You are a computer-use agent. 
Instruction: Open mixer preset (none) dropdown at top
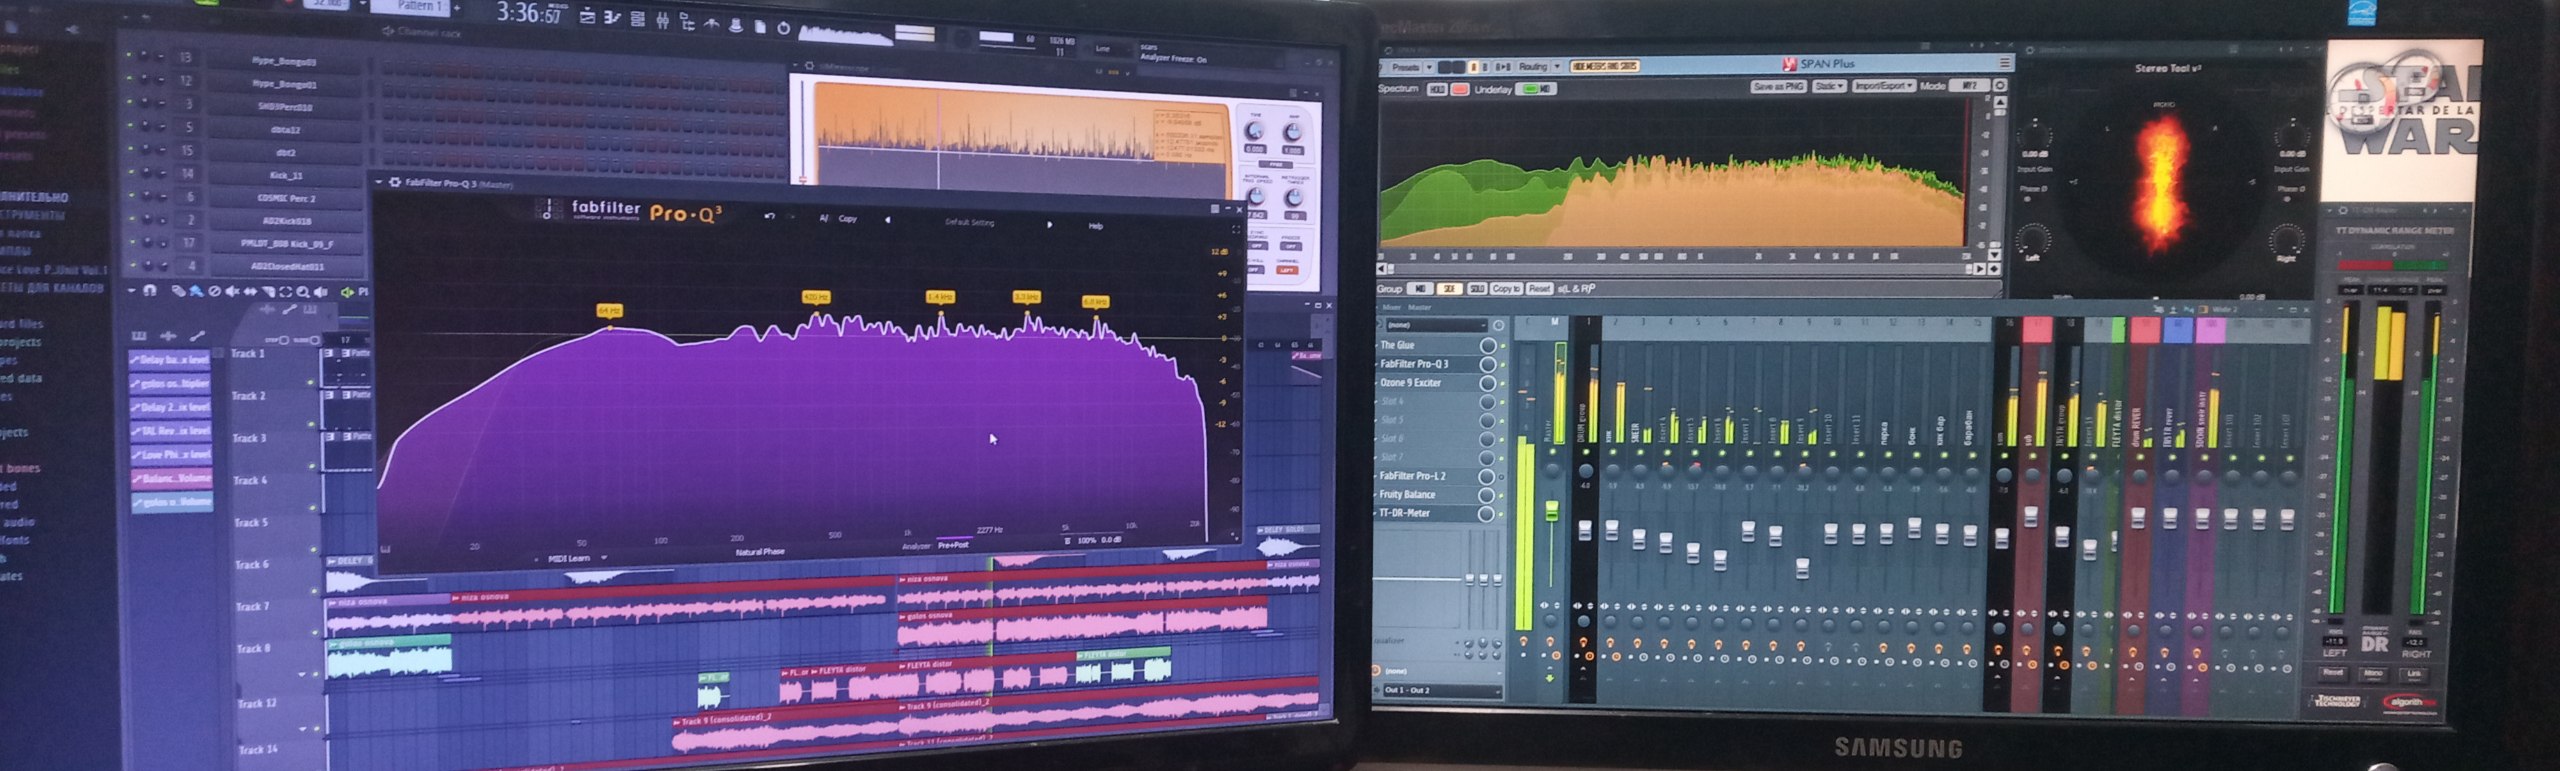click(x=1437, y=324)
